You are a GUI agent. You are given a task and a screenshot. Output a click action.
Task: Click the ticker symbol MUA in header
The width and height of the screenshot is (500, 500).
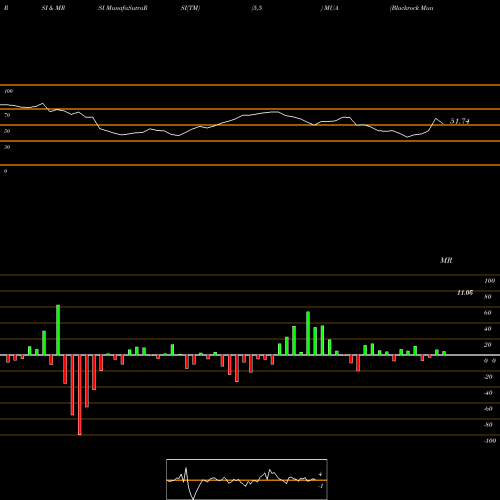click(331, 8)
